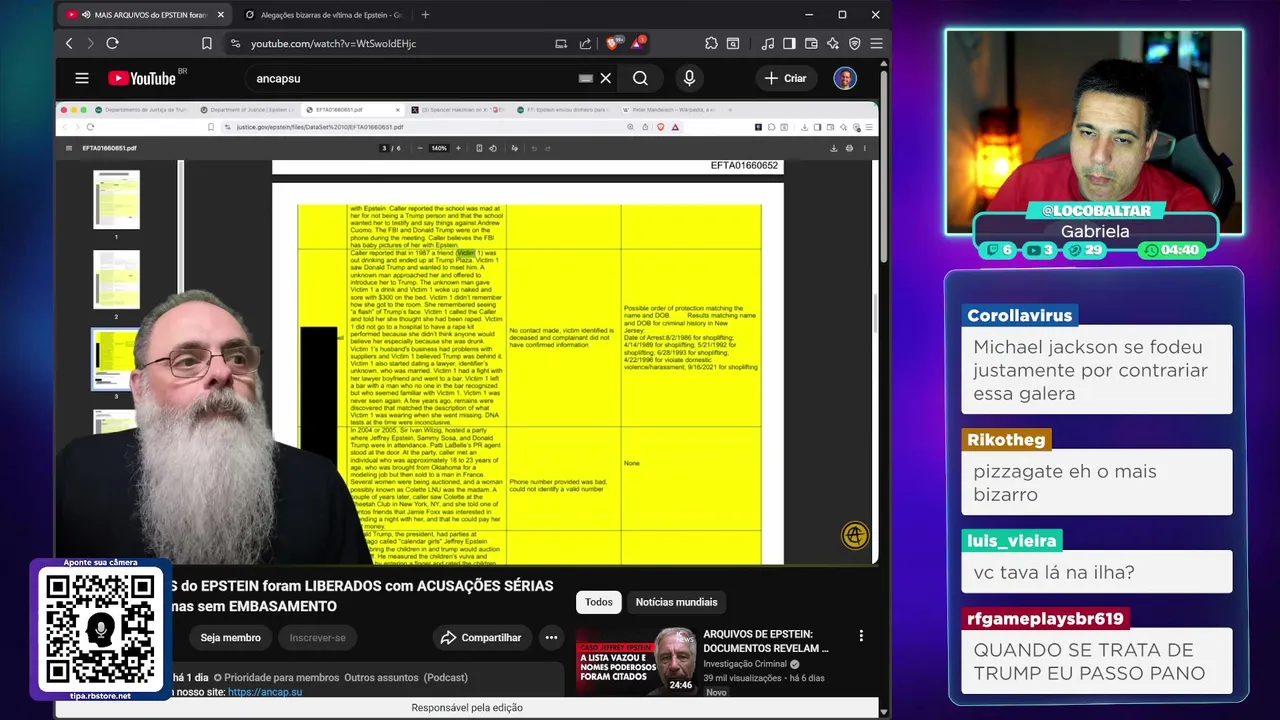Screen dimensions: 1280x720
Task: Start voice search with microphone
Action: coord(689,78)
